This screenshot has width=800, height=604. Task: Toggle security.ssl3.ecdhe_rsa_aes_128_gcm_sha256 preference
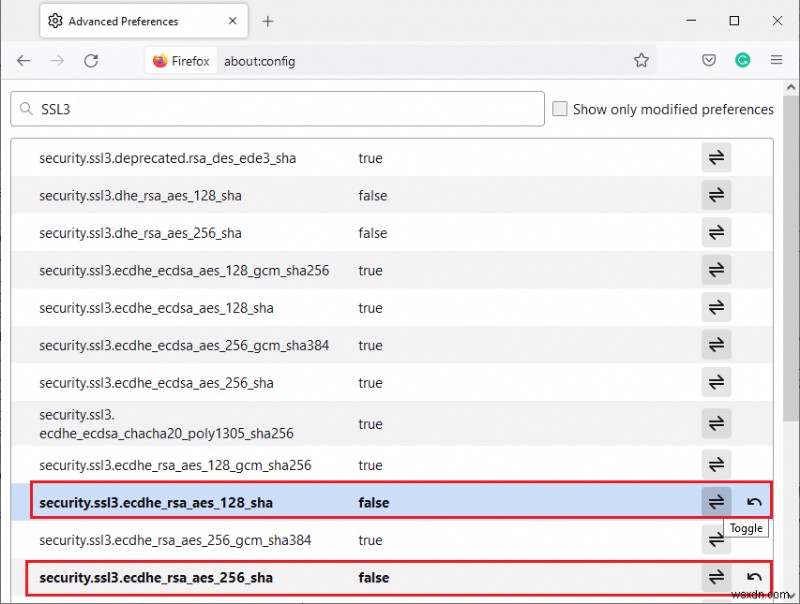pyautogui.click(x=716, y=465)
